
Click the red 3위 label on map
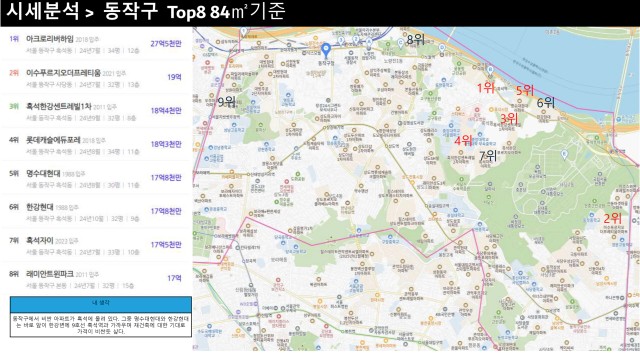(x=509, y=118)
